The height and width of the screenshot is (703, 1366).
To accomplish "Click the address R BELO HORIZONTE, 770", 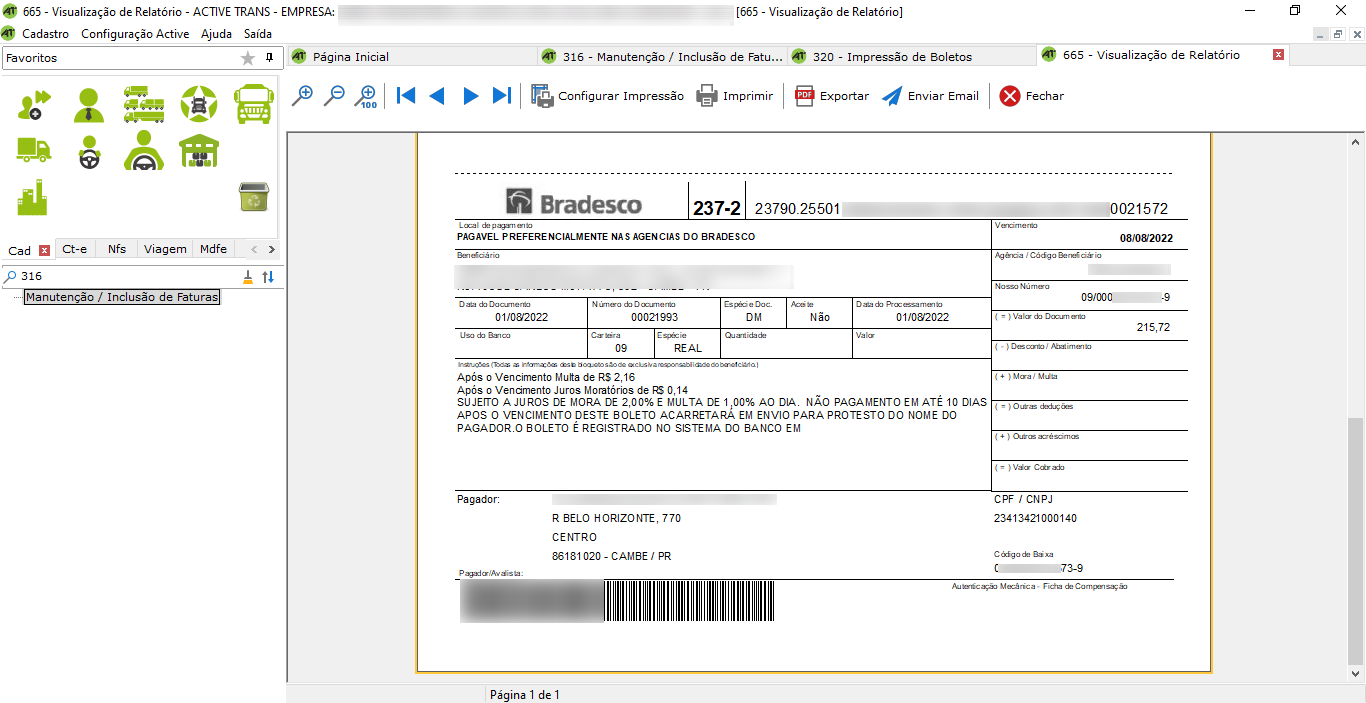I will coord(616,519).
